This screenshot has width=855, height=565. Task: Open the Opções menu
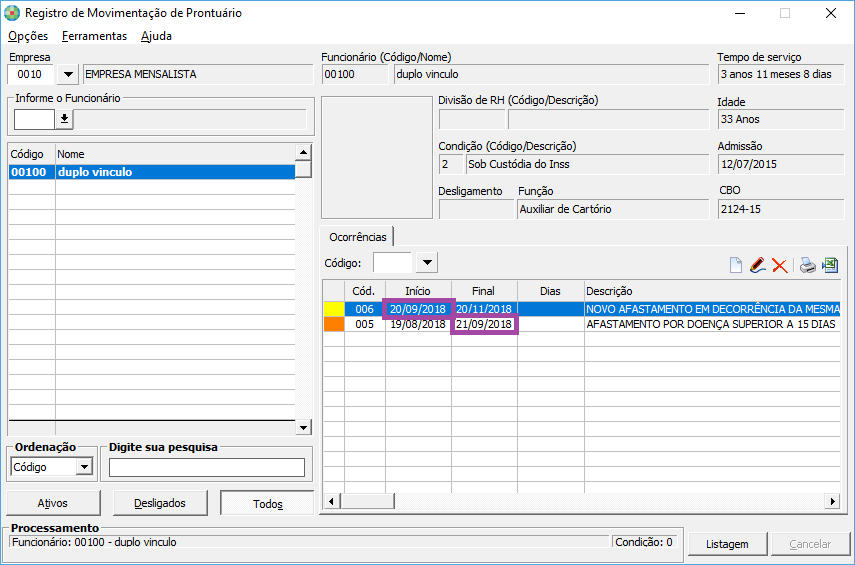pyautogui.click(x=28, y=36)
